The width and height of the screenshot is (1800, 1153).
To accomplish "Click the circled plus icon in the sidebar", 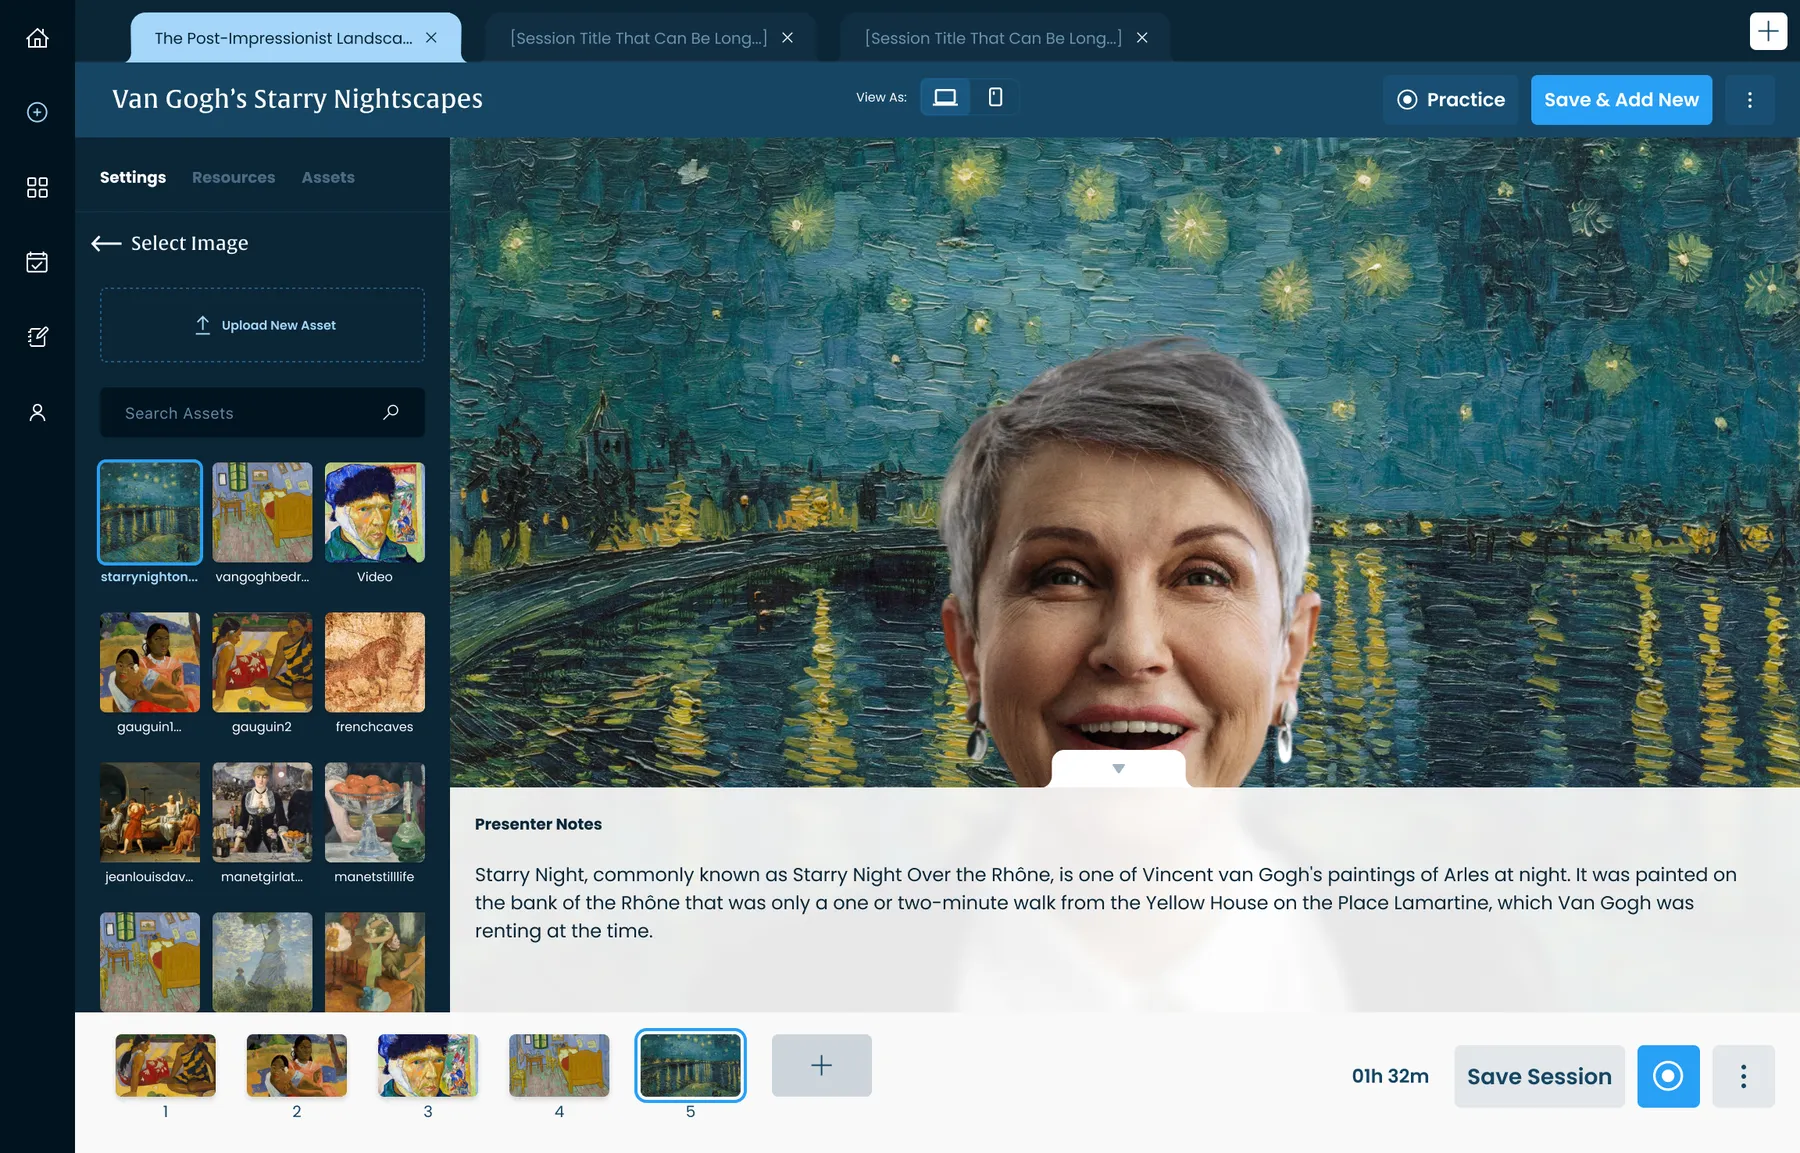I will tap(37, 112).
